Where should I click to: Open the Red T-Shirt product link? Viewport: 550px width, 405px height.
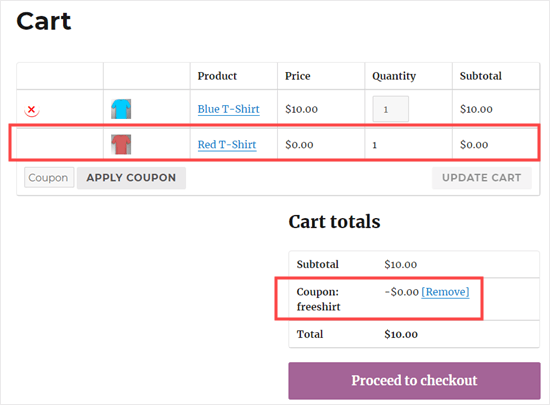(227, 144)
